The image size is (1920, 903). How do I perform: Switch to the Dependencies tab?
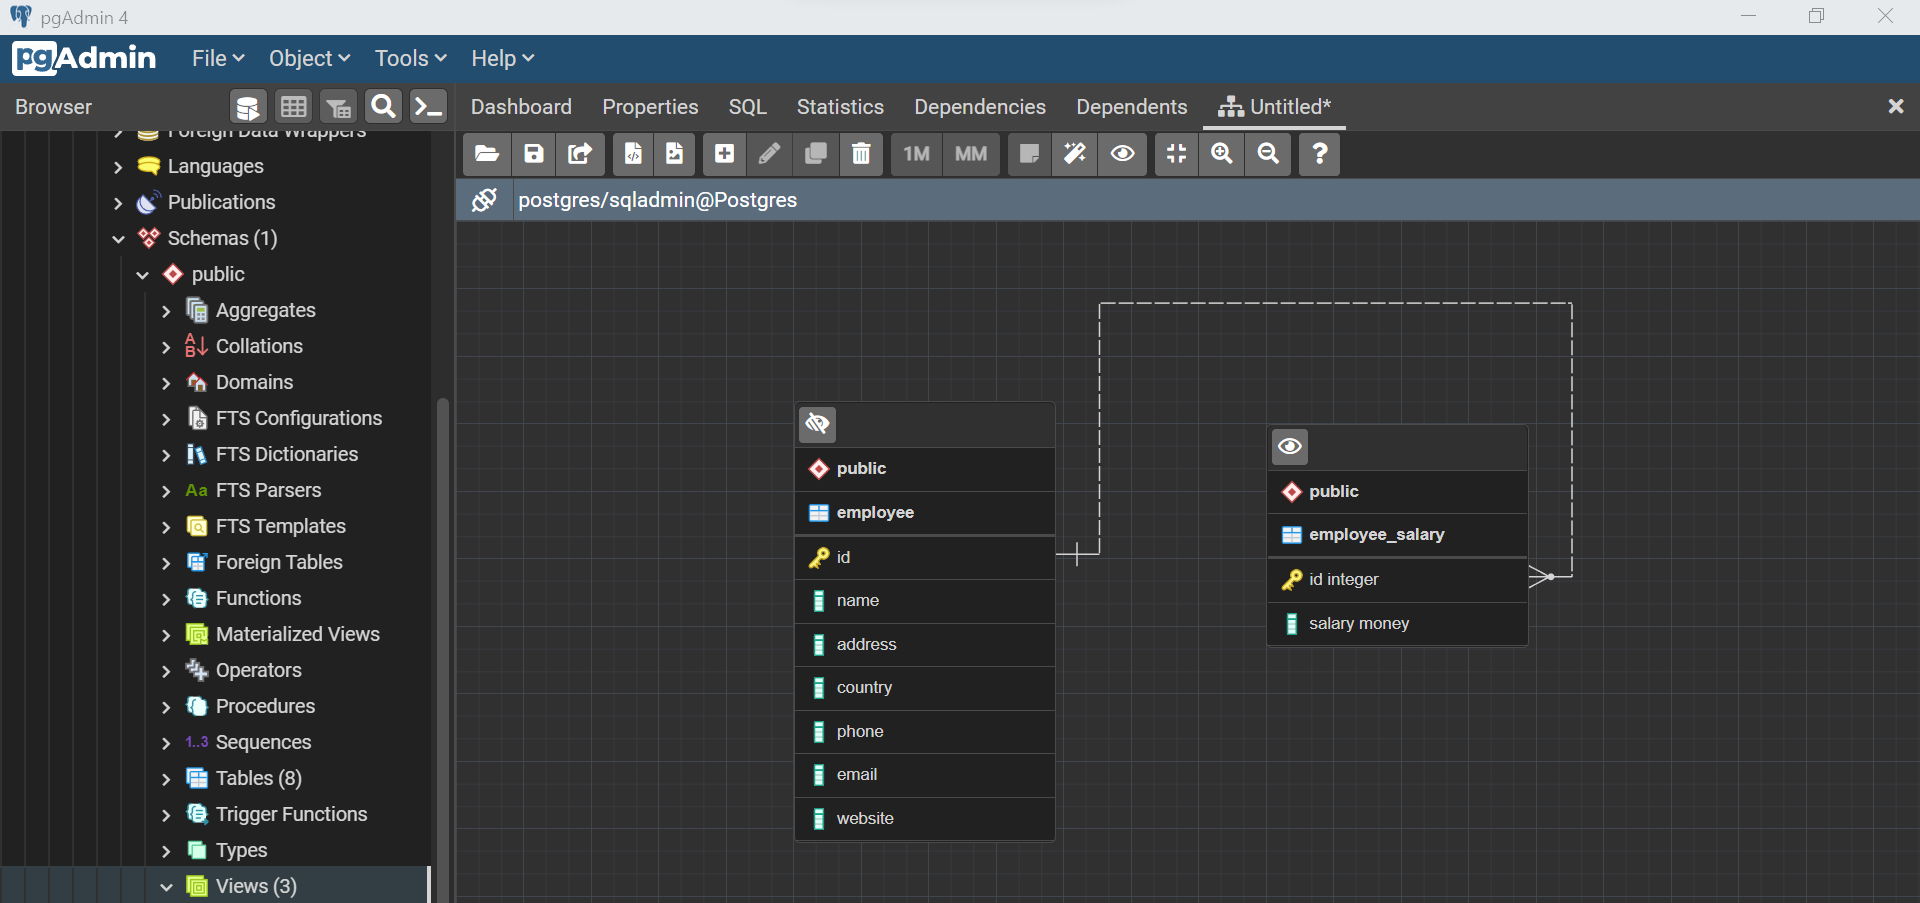click(980, 107)
